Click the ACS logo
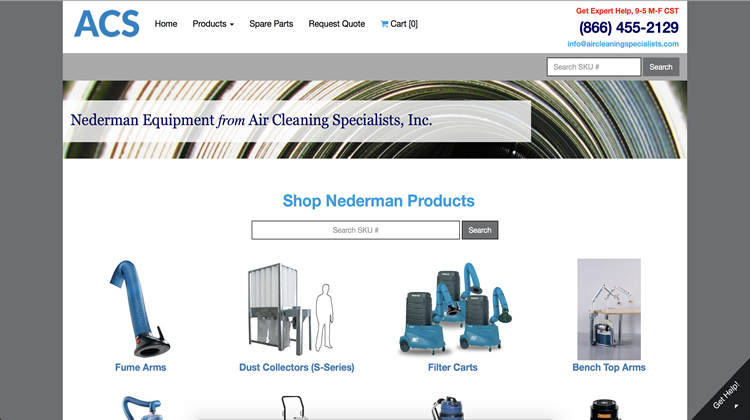 (x=107, y=24)
